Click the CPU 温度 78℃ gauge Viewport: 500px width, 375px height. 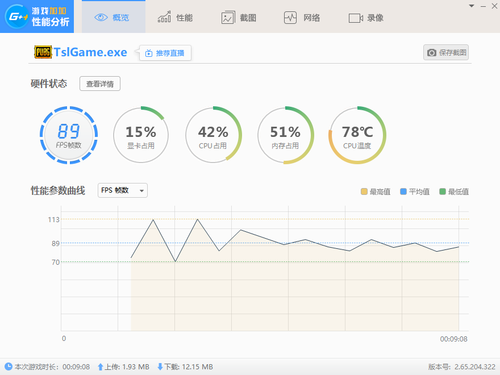tap(357, 135)
